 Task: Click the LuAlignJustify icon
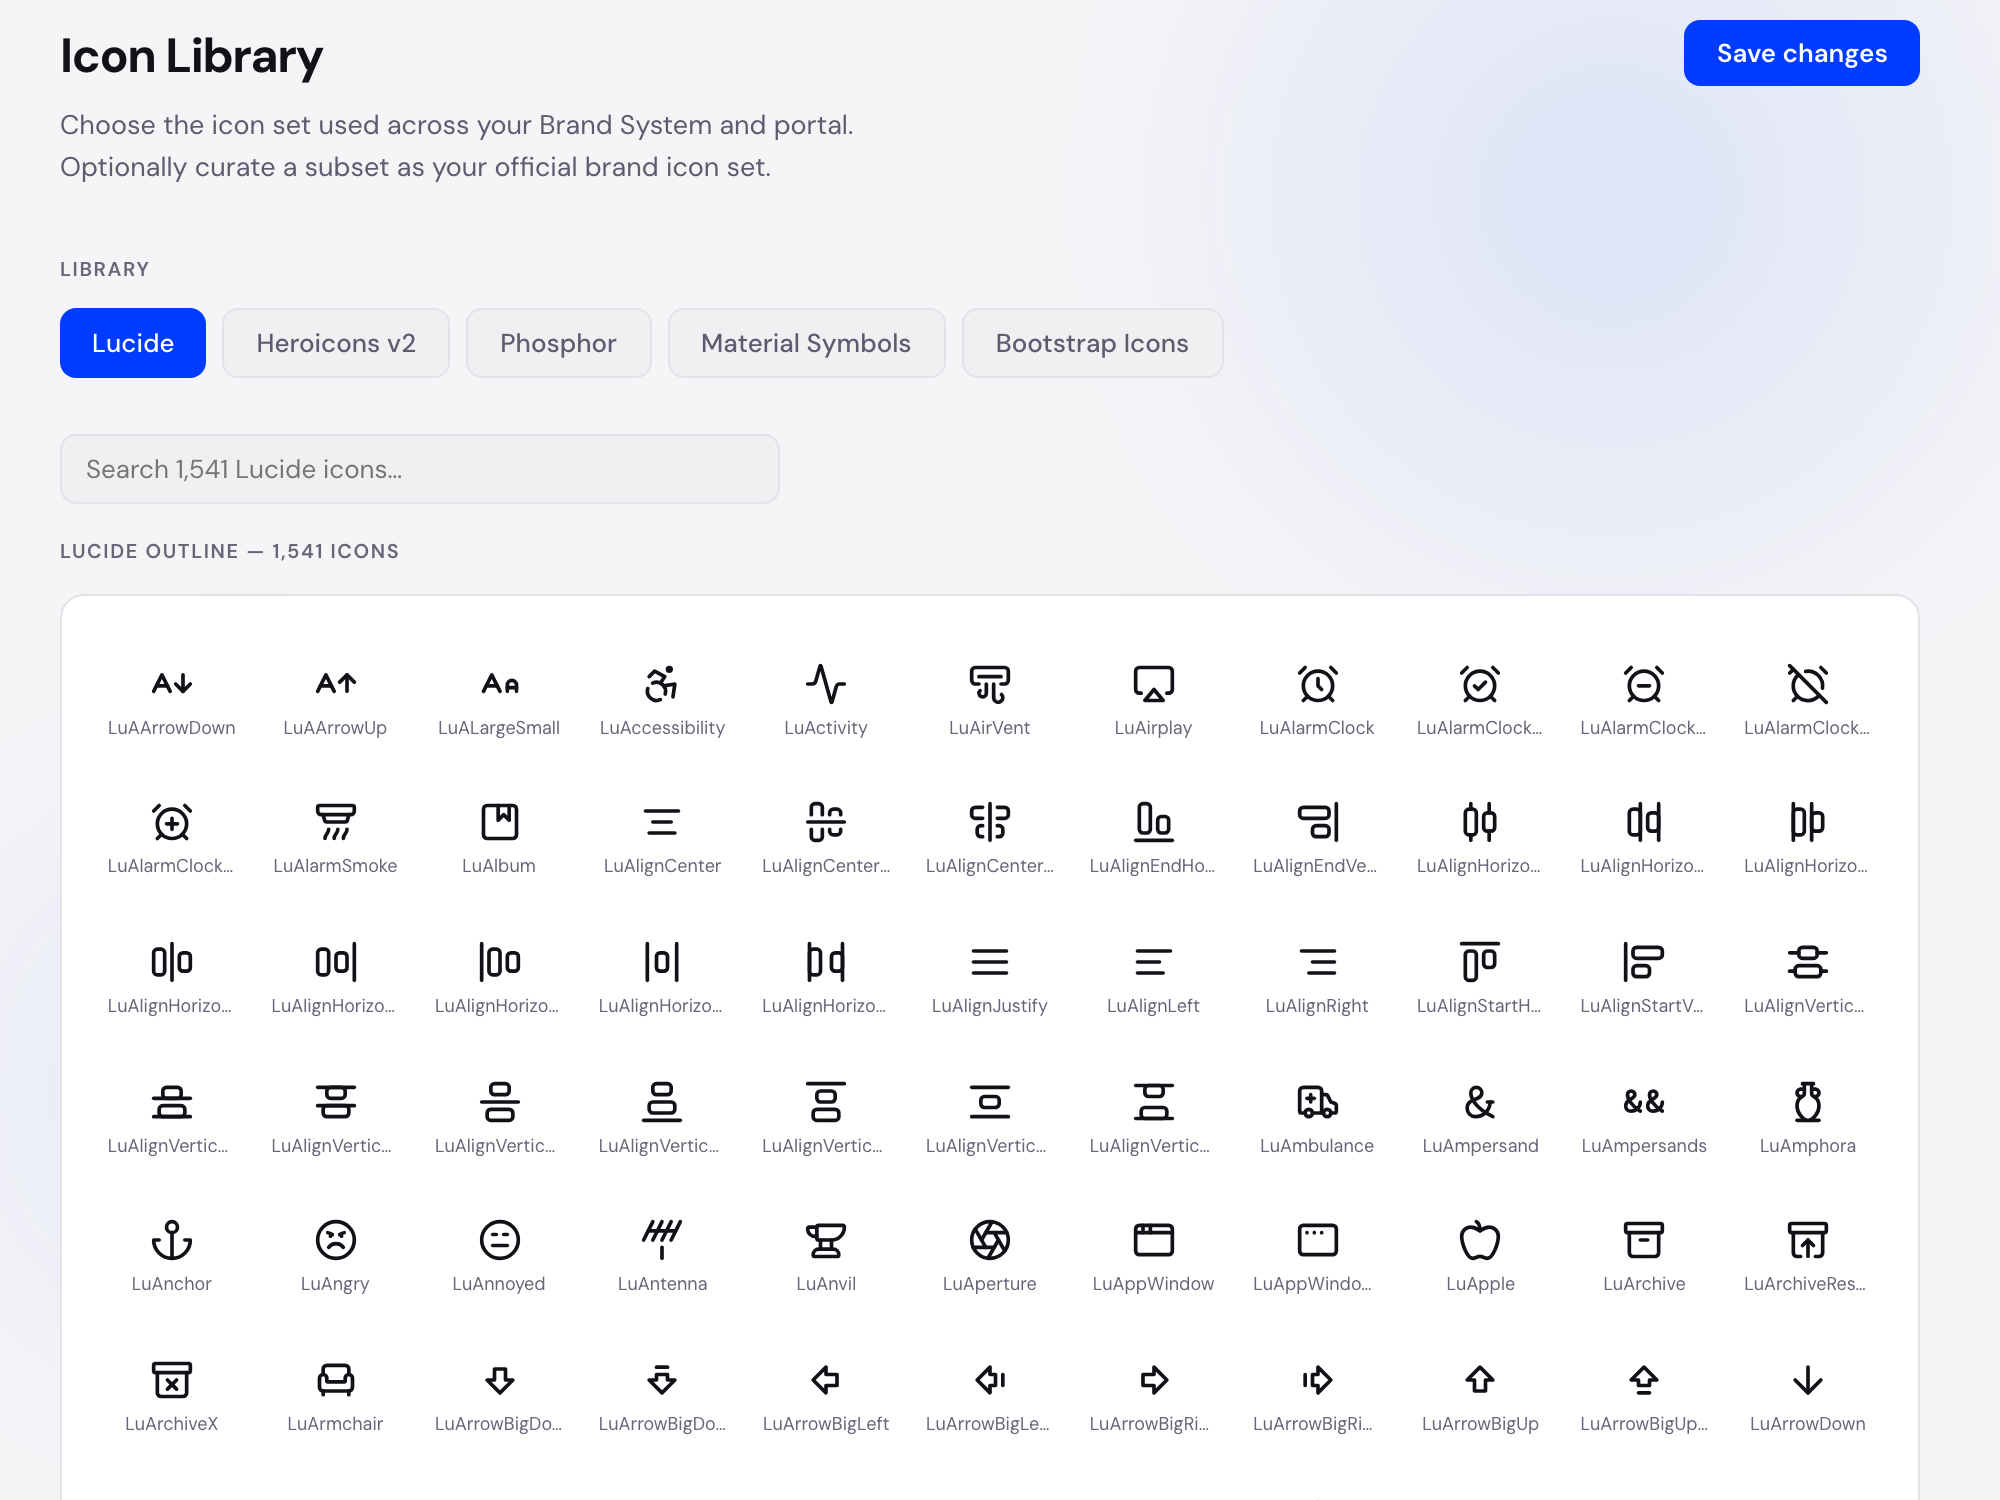coord(990,963)
